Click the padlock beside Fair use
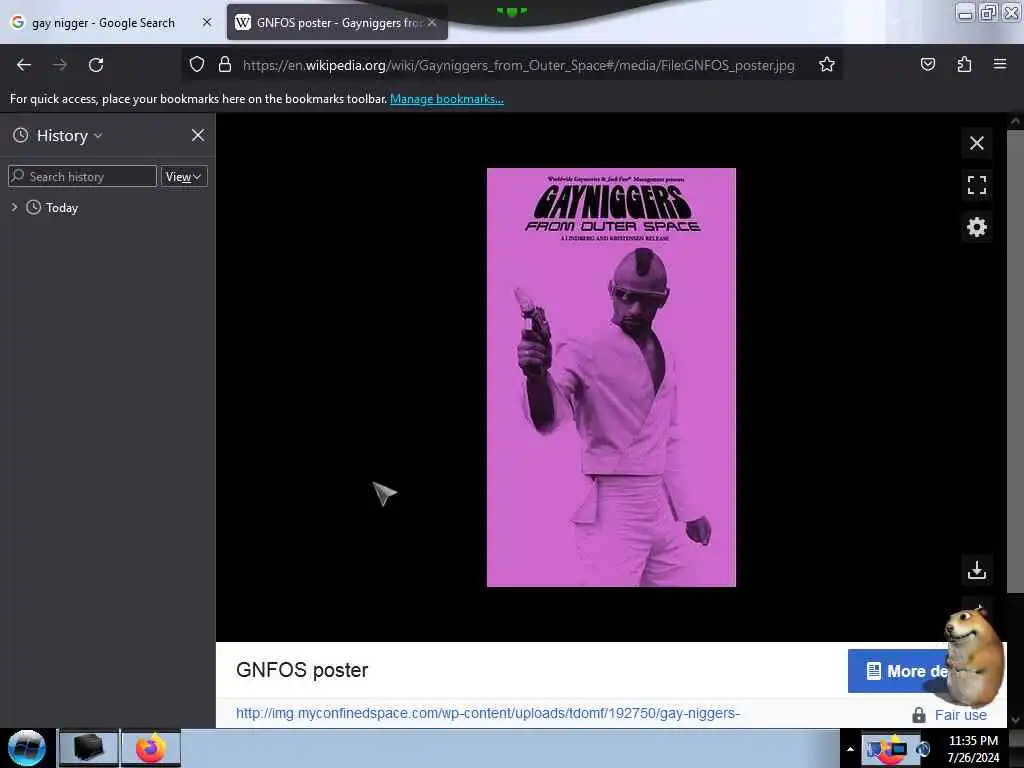The width and height of the screenshot is (1024, 768). click(918, 715)
